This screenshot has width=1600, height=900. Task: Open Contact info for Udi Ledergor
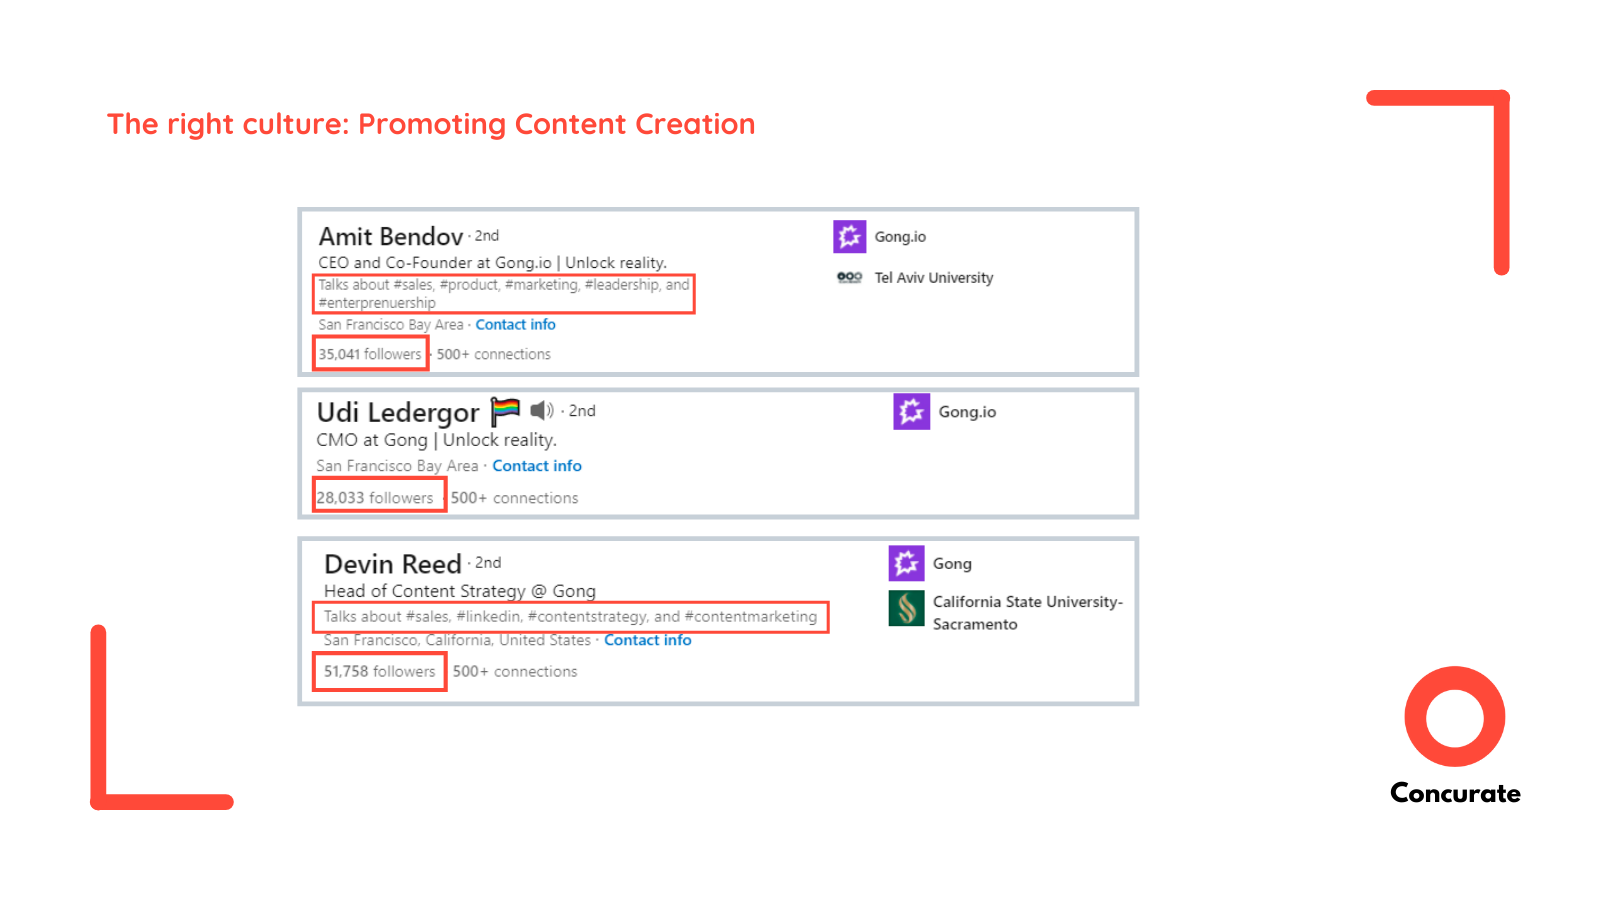point(537,466)
